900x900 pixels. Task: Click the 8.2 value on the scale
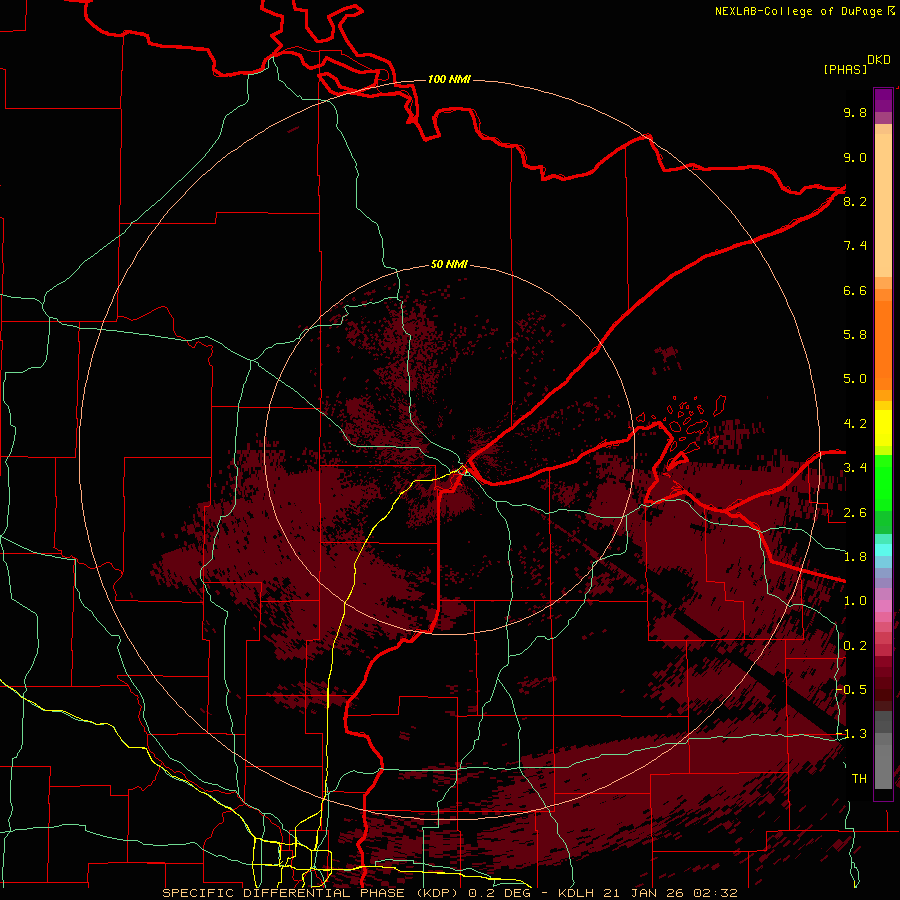(x=855, y=201)
